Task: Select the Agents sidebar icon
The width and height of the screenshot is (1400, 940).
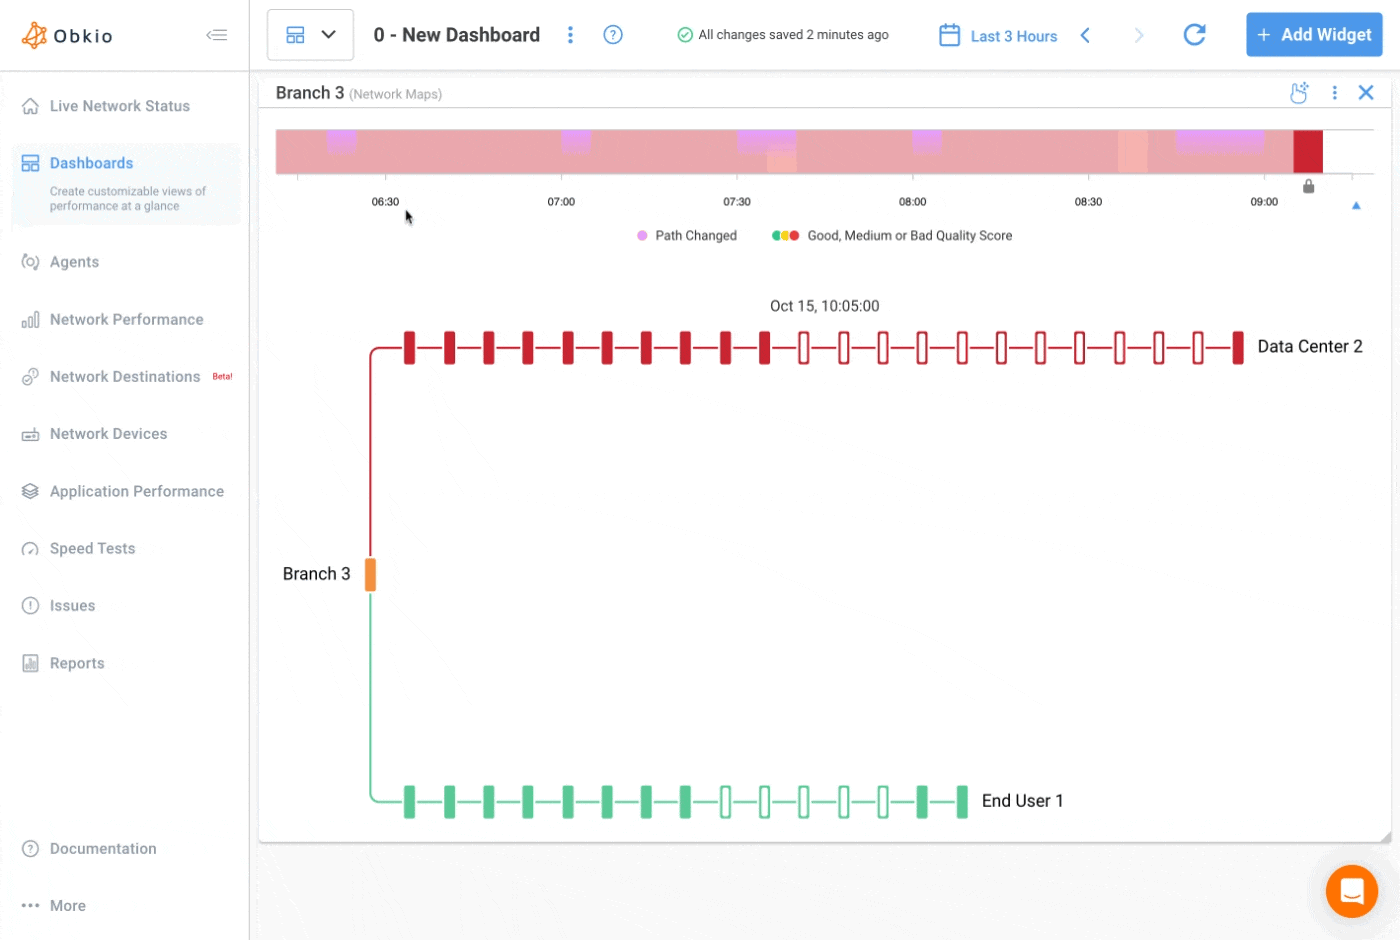Action: 30,261
